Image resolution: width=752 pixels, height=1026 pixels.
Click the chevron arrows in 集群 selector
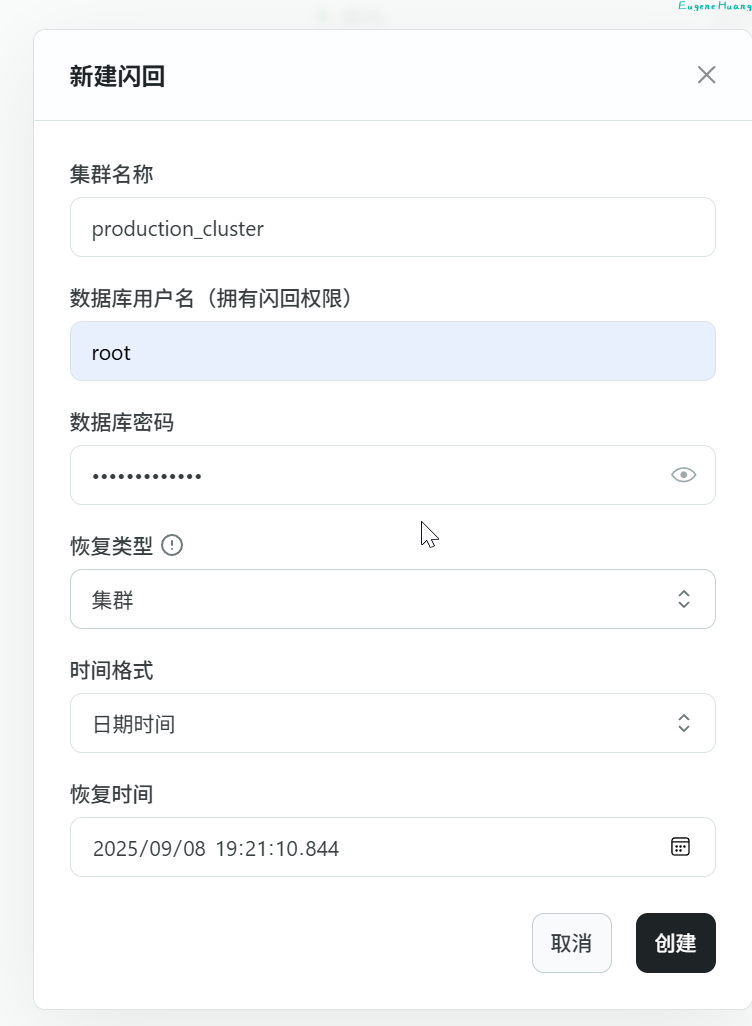tap(684, 599)
